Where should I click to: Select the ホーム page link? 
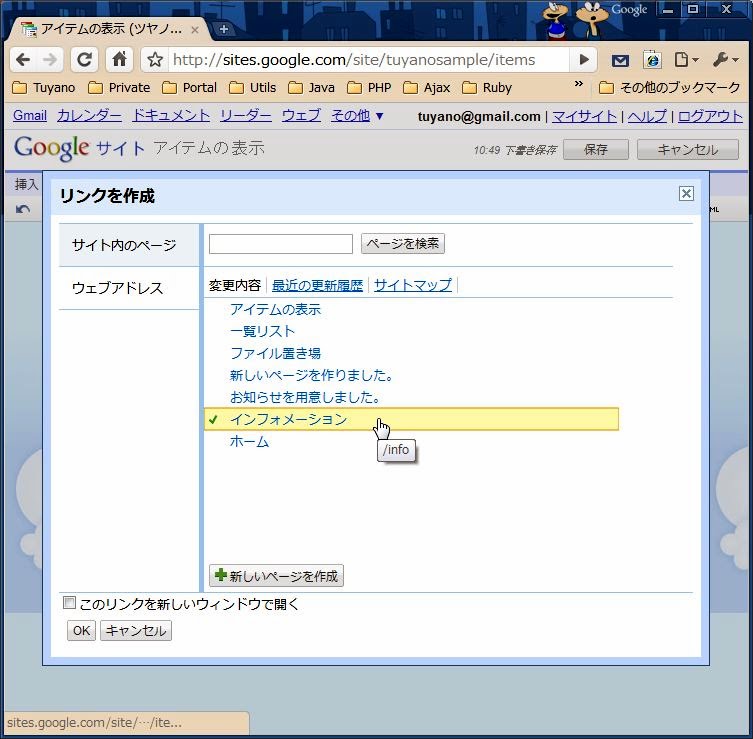249,441
